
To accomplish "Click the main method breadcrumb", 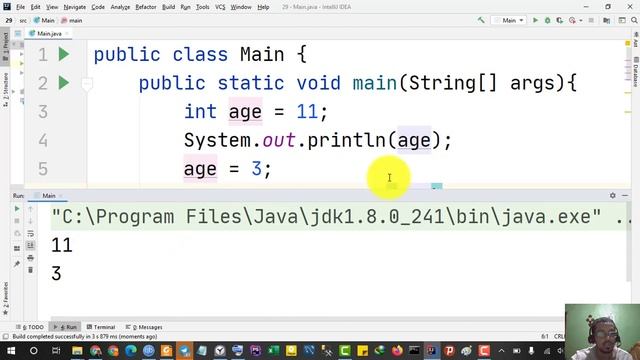I will click(x=71, y=20).
